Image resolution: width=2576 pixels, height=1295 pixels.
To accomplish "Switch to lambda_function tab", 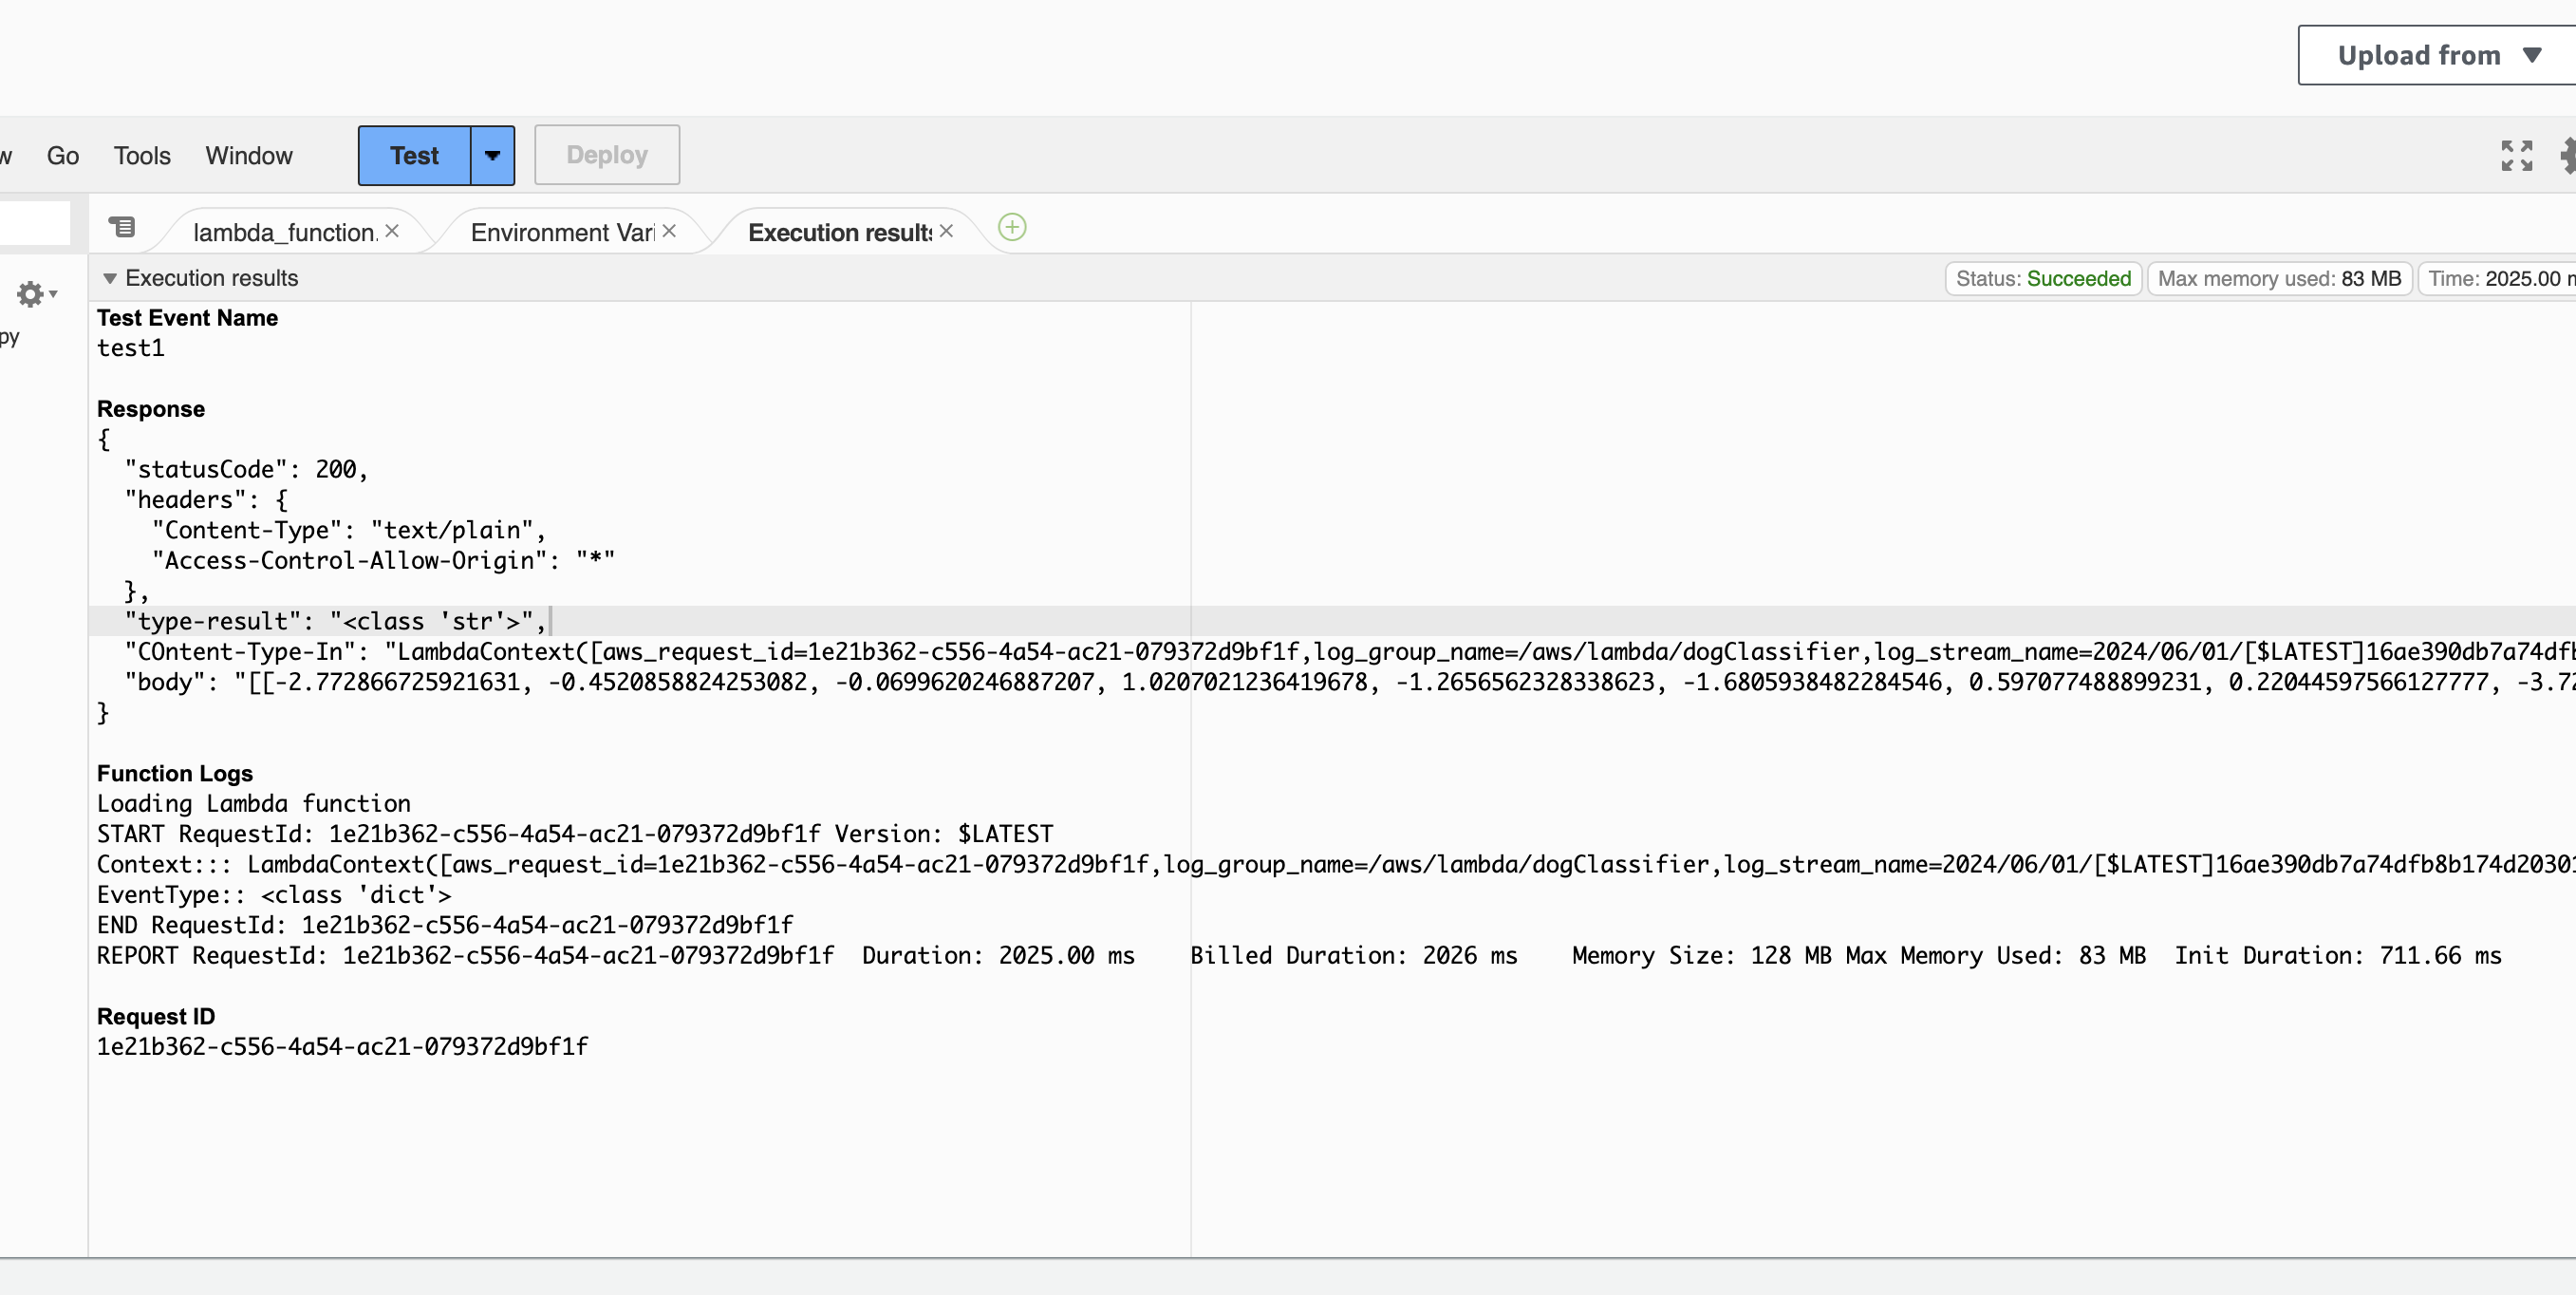I will (x=284, y=232).
